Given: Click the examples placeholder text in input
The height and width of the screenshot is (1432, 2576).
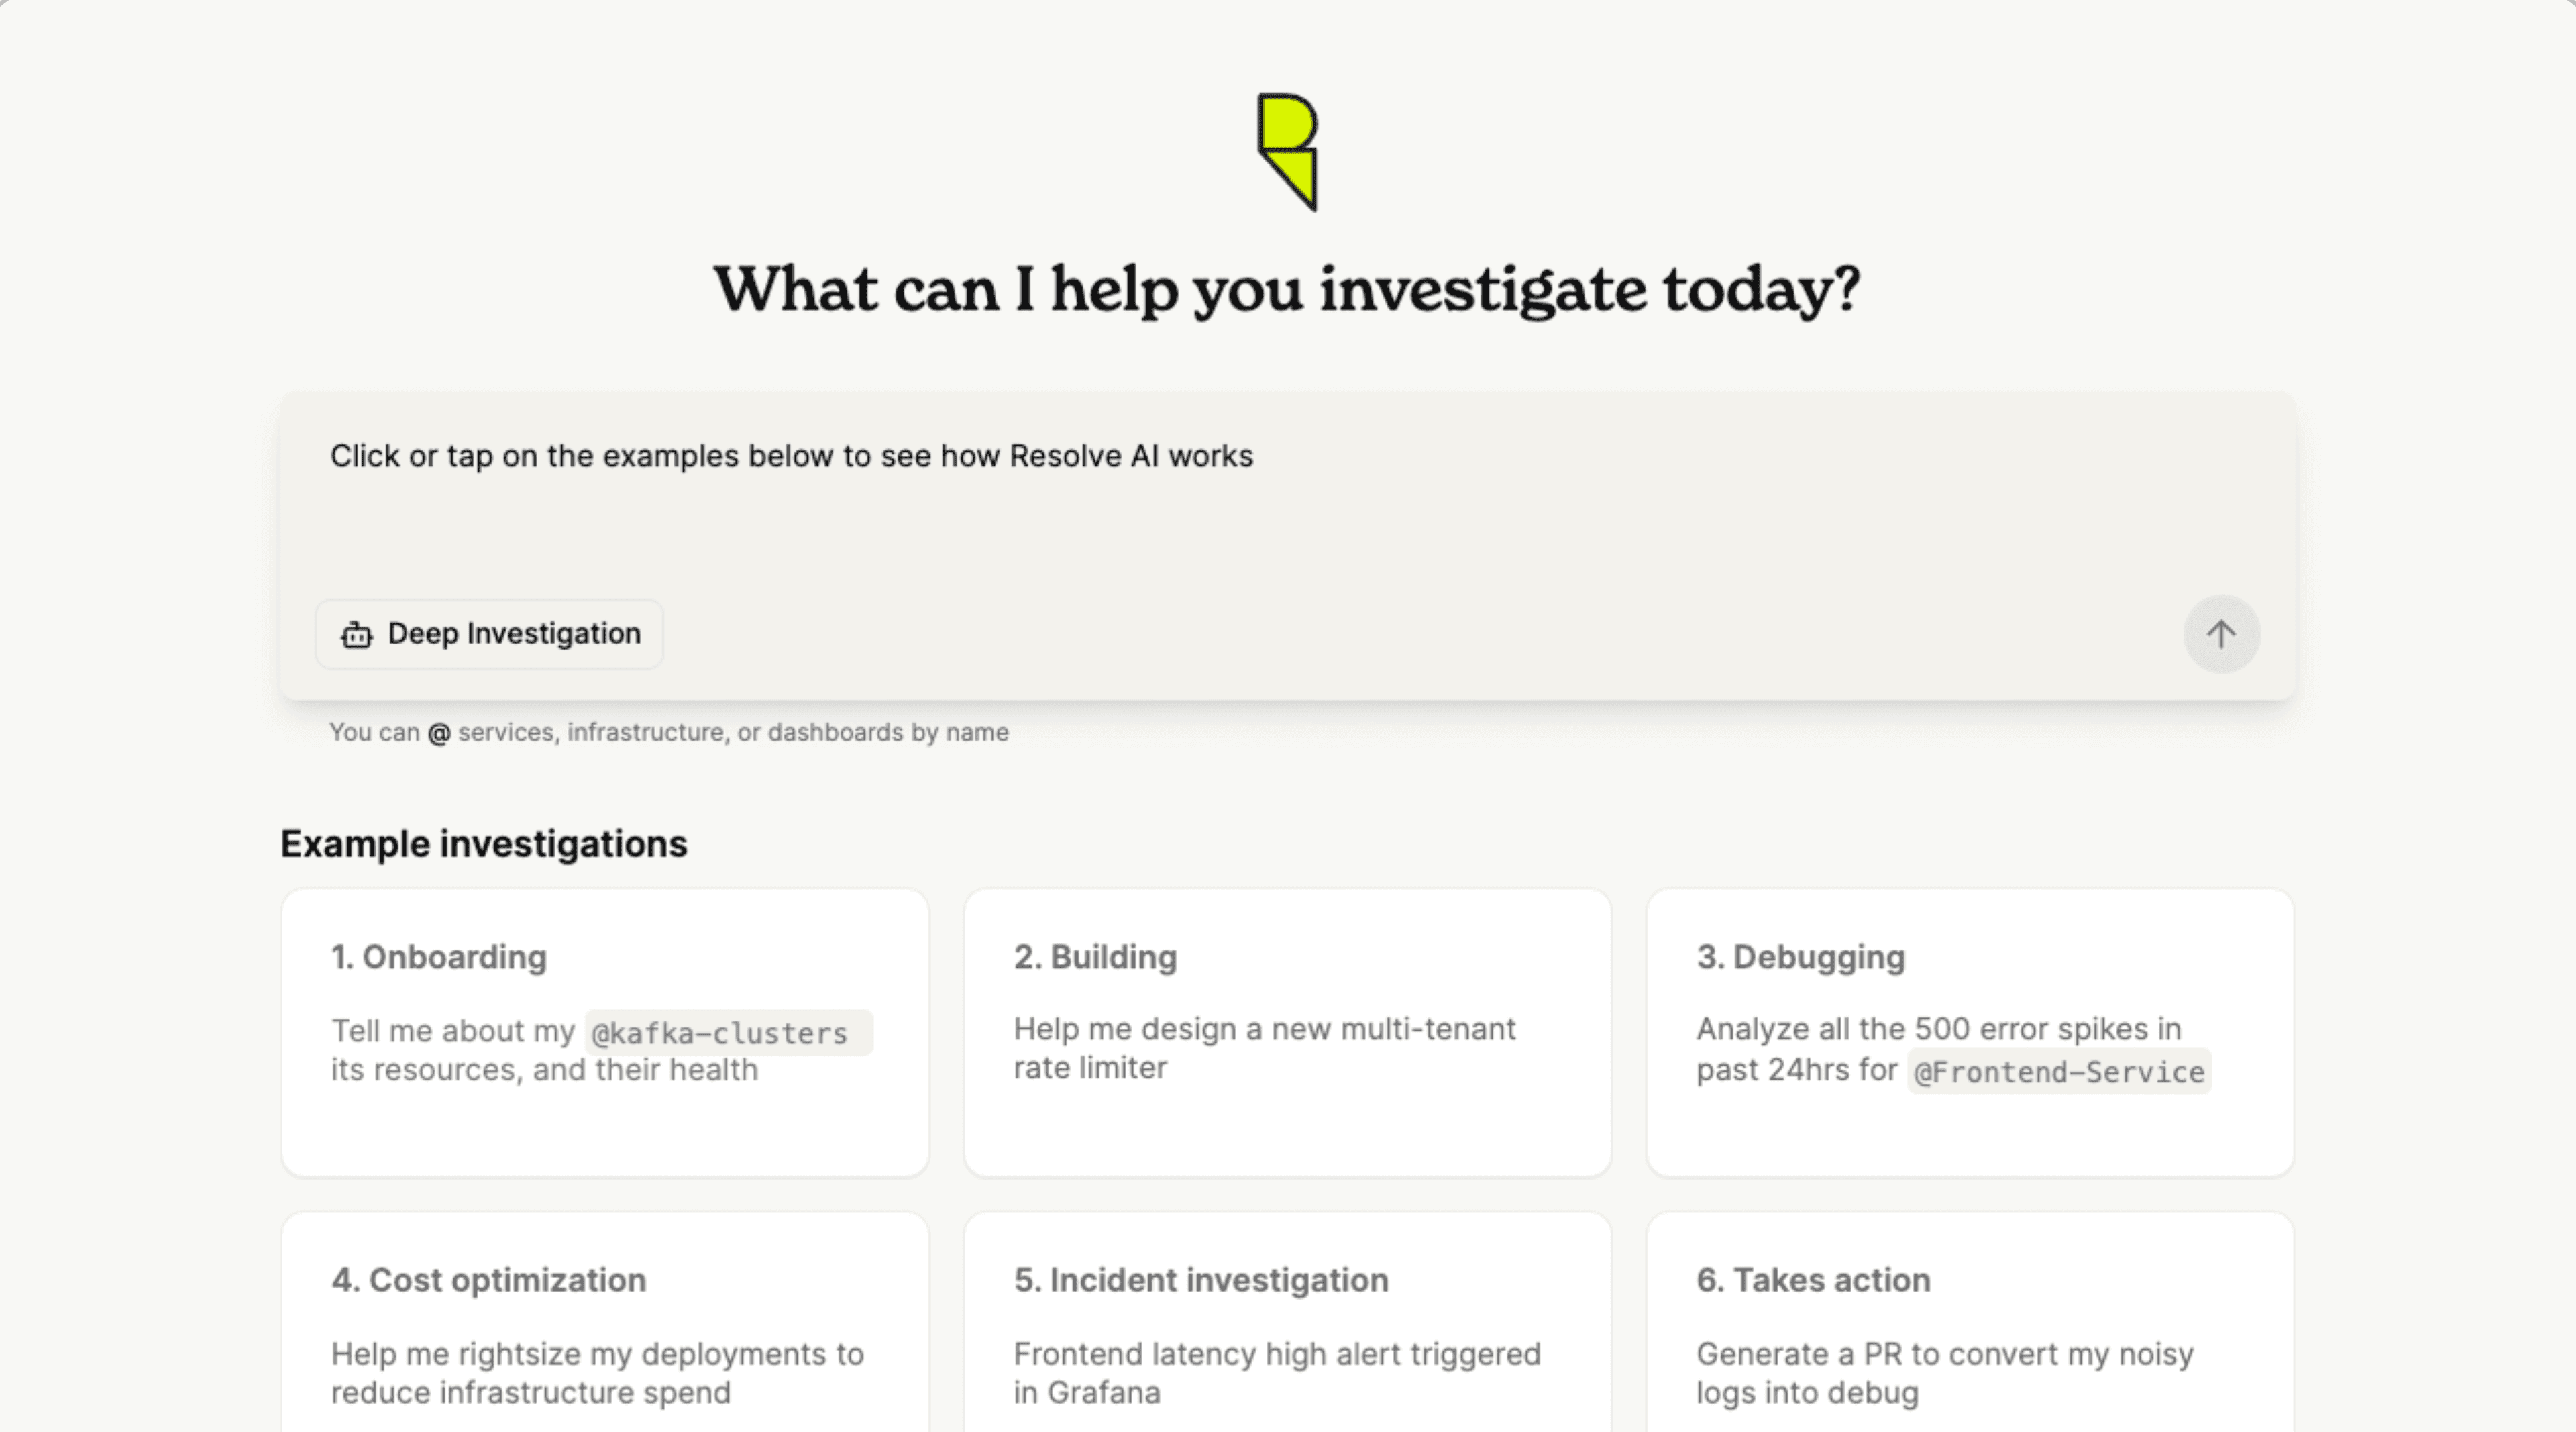Looking at the screenshot, I should [791, 456].
